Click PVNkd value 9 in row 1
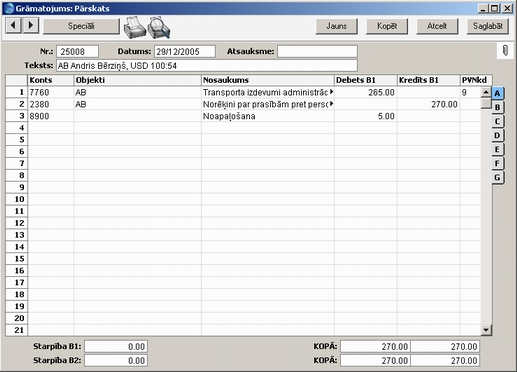This screenshot has height=372, width=517. tap(470, 92)
